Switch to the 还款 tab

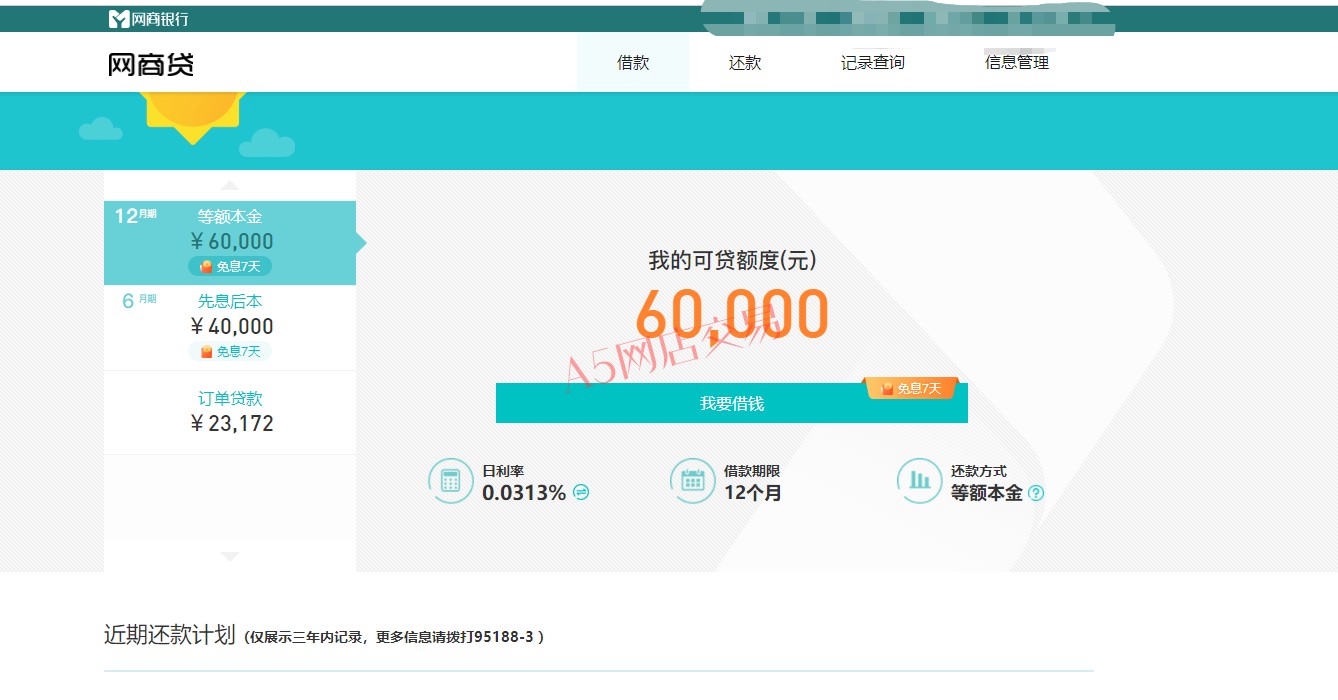click(745, 62)
